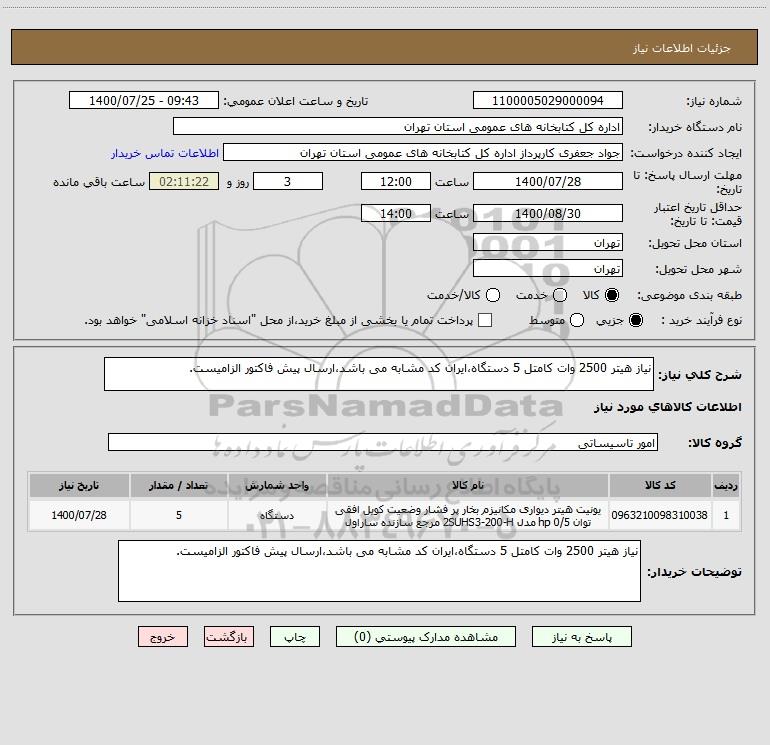Click the گروه کالا field امور تاسیساتی

pos(383,442)
